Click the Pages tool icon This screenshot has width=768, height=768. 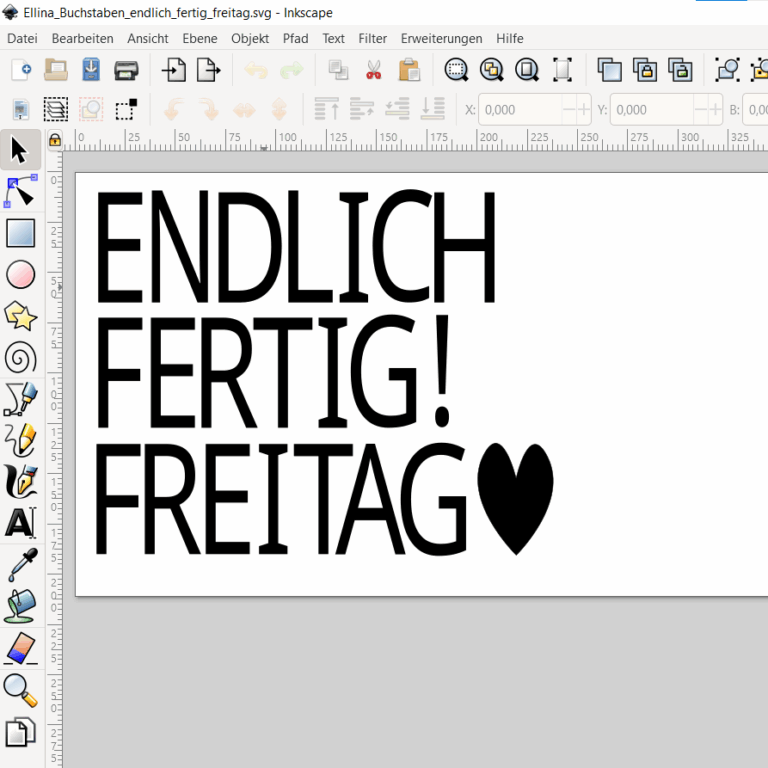pos(20,732)
